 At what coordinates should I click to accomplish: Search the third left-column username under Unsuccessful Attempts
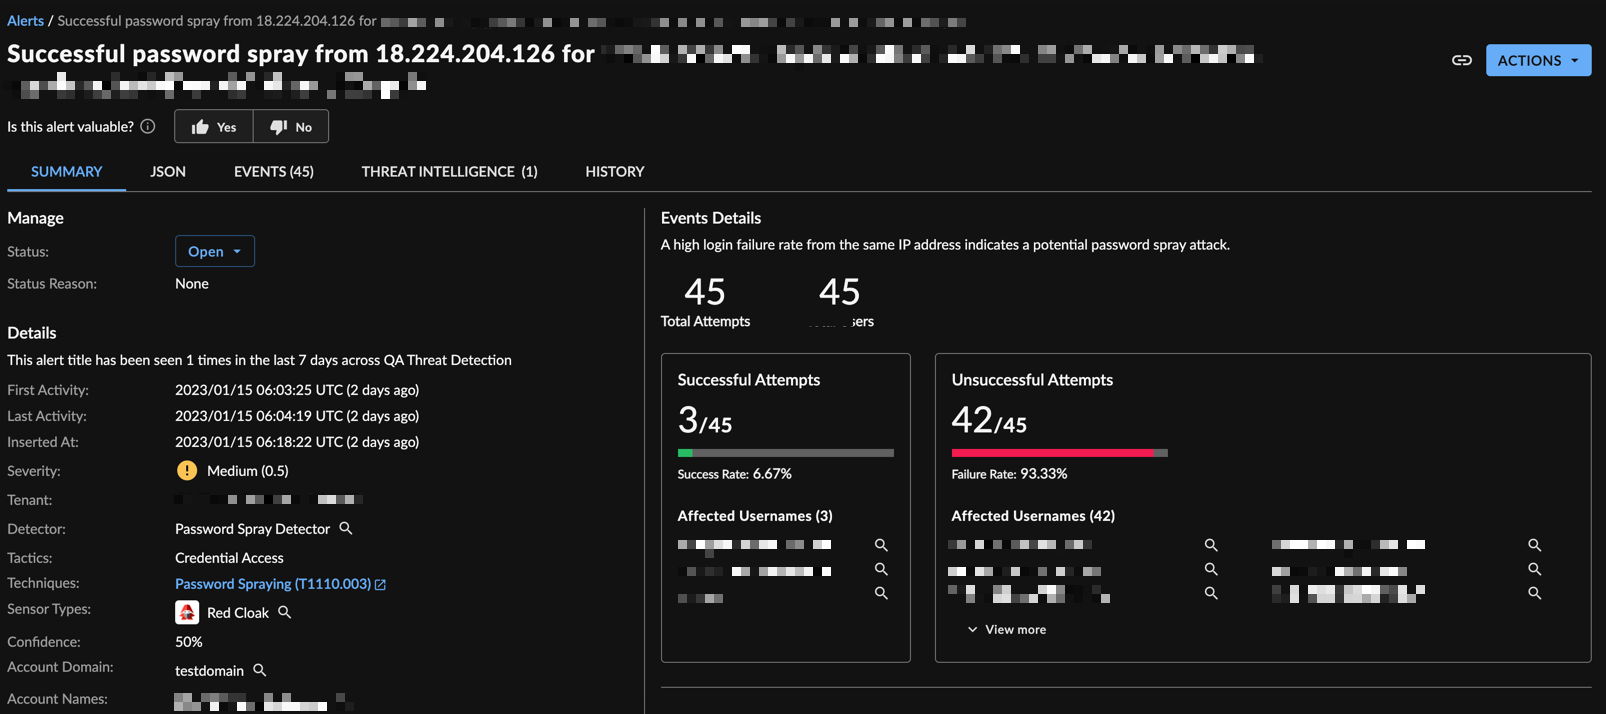1211,593
